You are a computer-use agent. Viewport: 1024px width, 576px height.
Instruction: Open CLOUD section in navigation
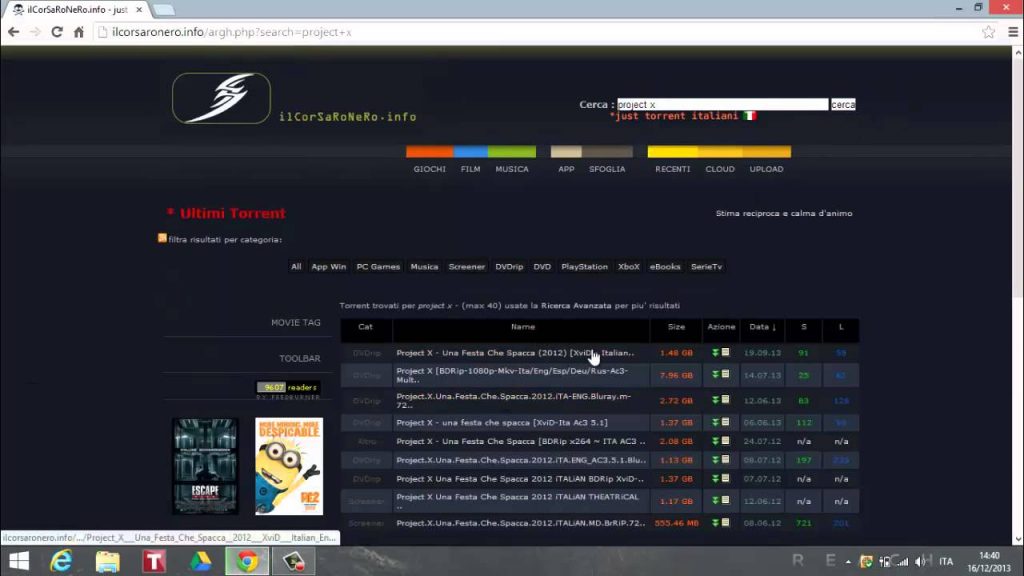pos(720,169)
